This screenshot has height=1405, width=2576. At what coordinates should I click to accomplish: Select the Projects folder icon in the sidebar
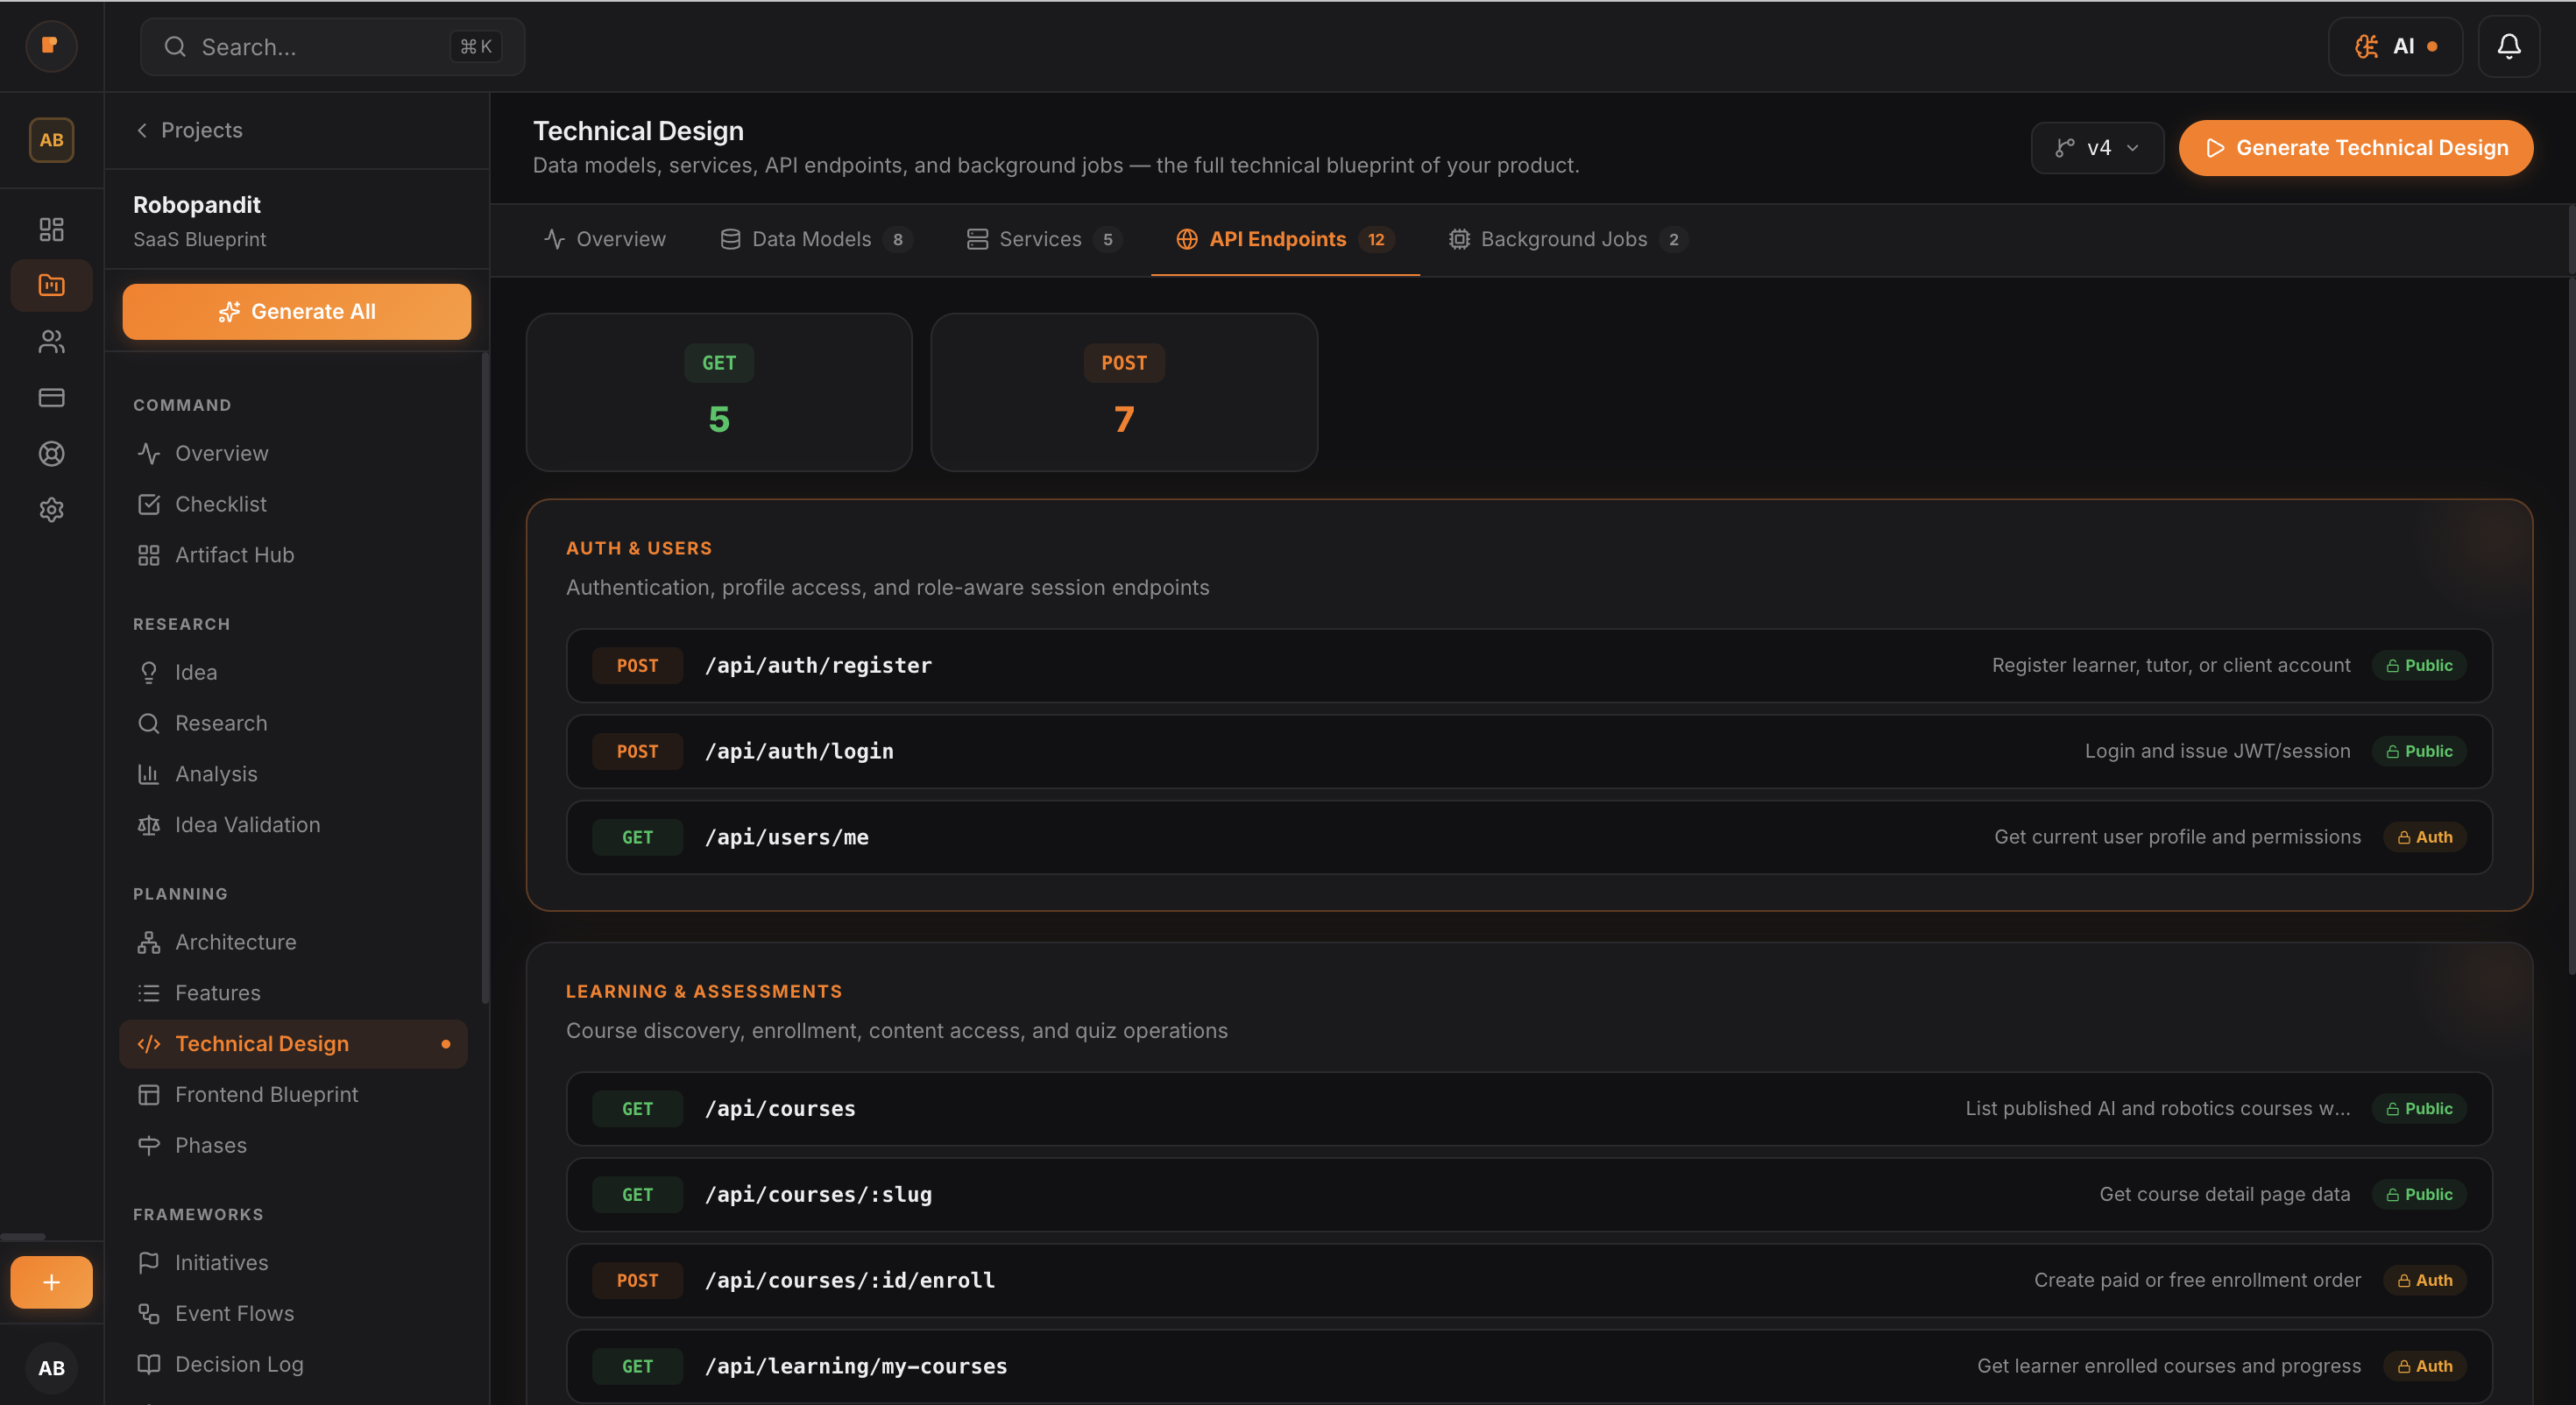click(x=51, y=285)
